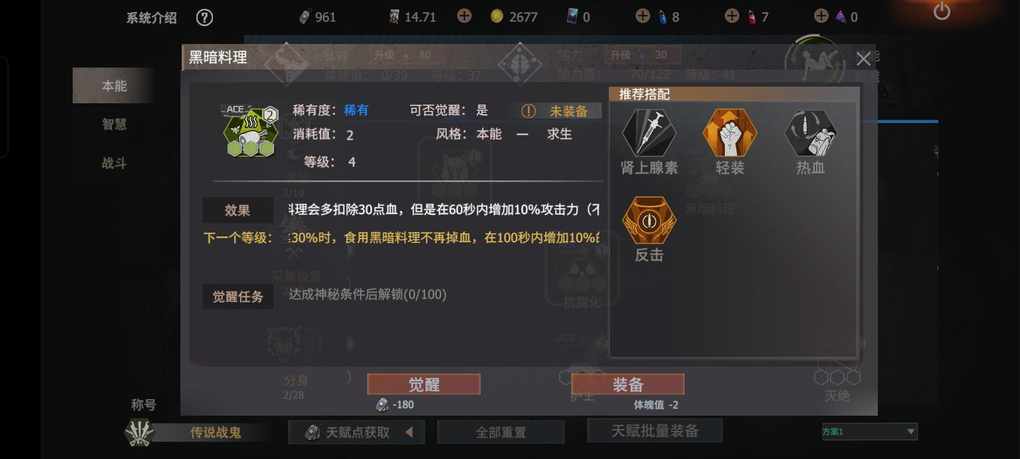Expand 天赋点获取 with the arrow
The image size is (1020, 459).
(409, 432)
